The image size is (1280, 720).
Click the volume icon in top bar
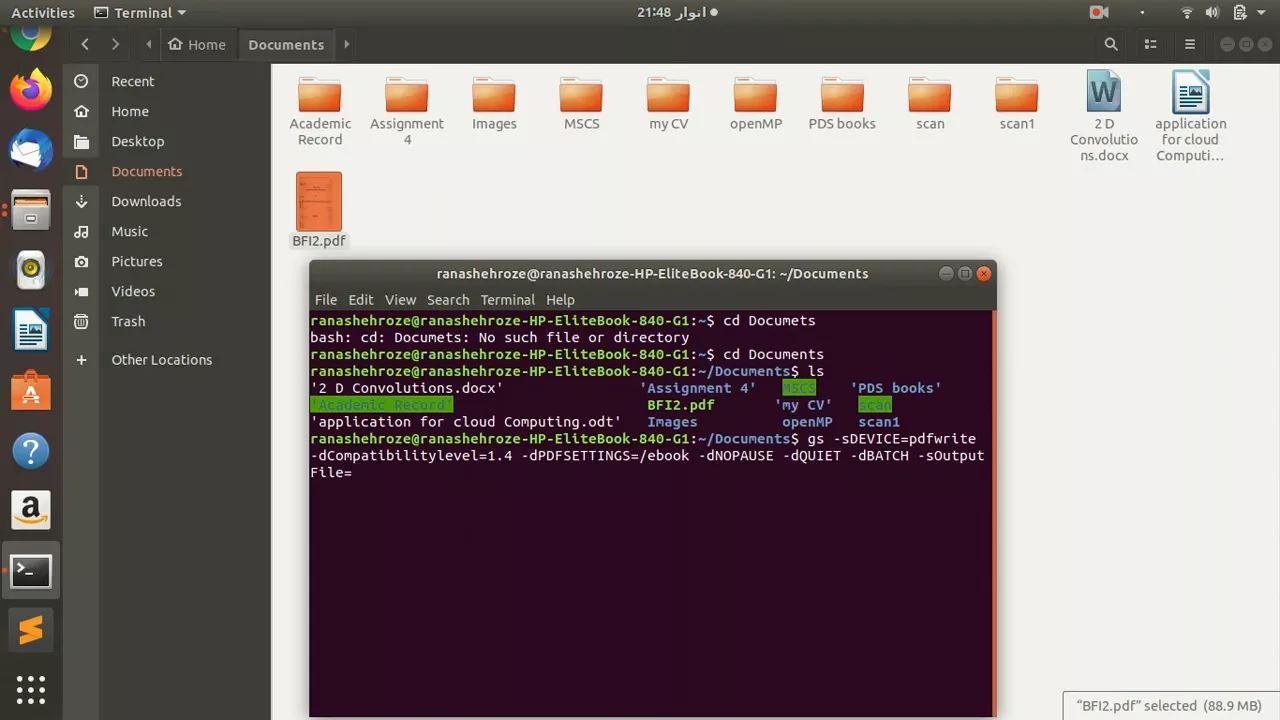coord(1213,13)
